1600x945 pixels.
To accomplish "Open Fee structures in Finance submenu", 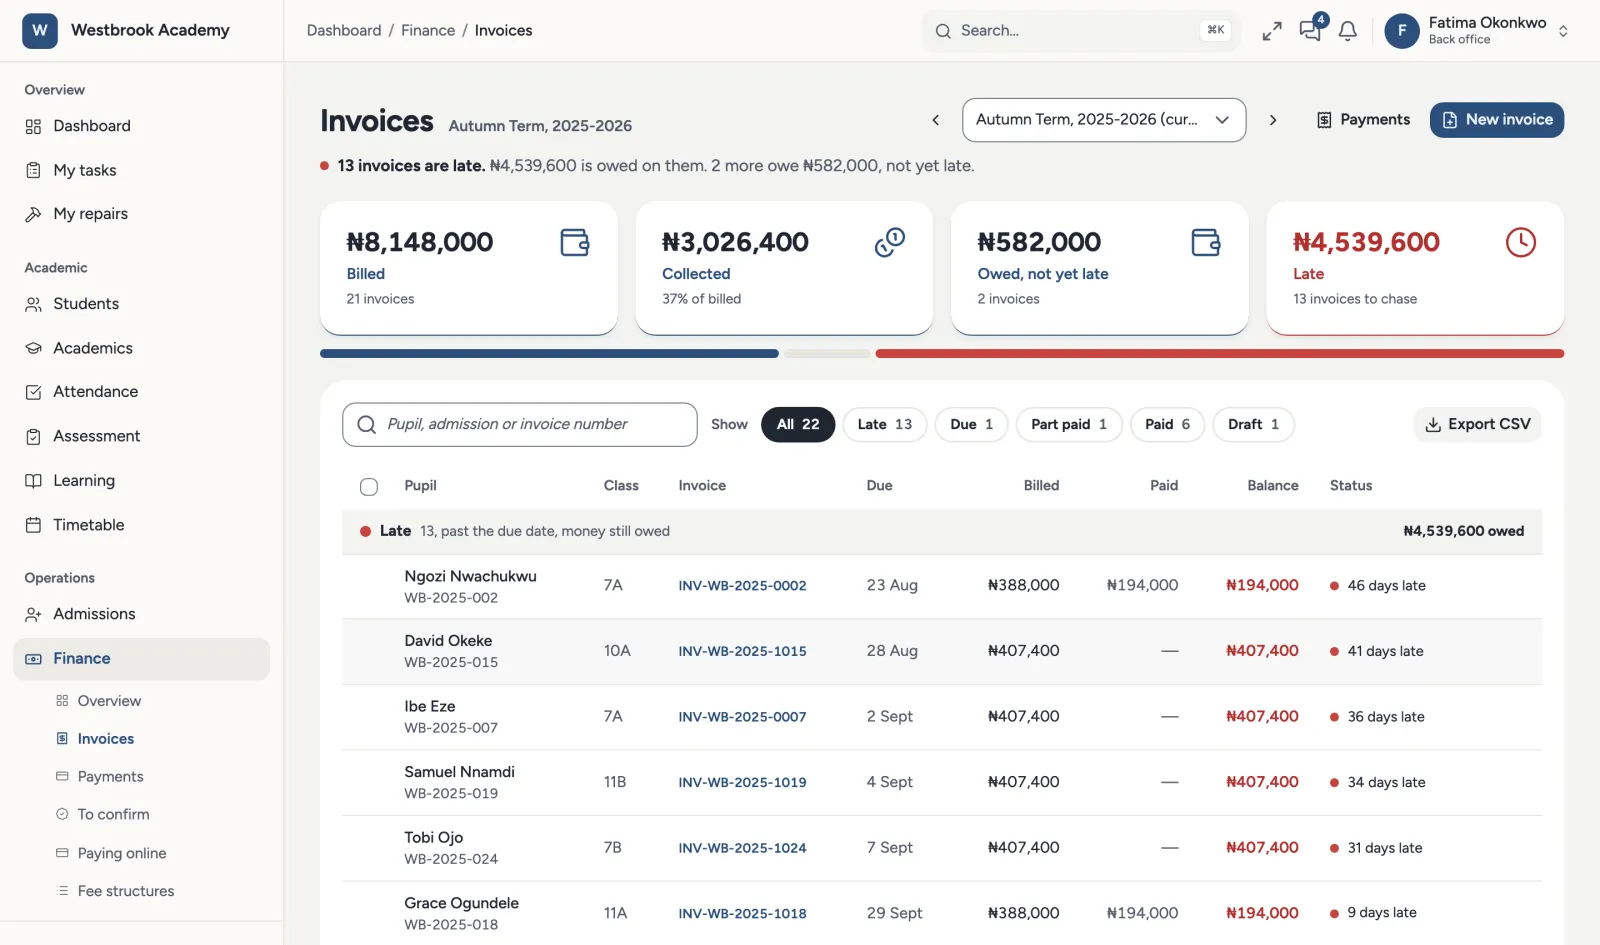I will point(126,891).
